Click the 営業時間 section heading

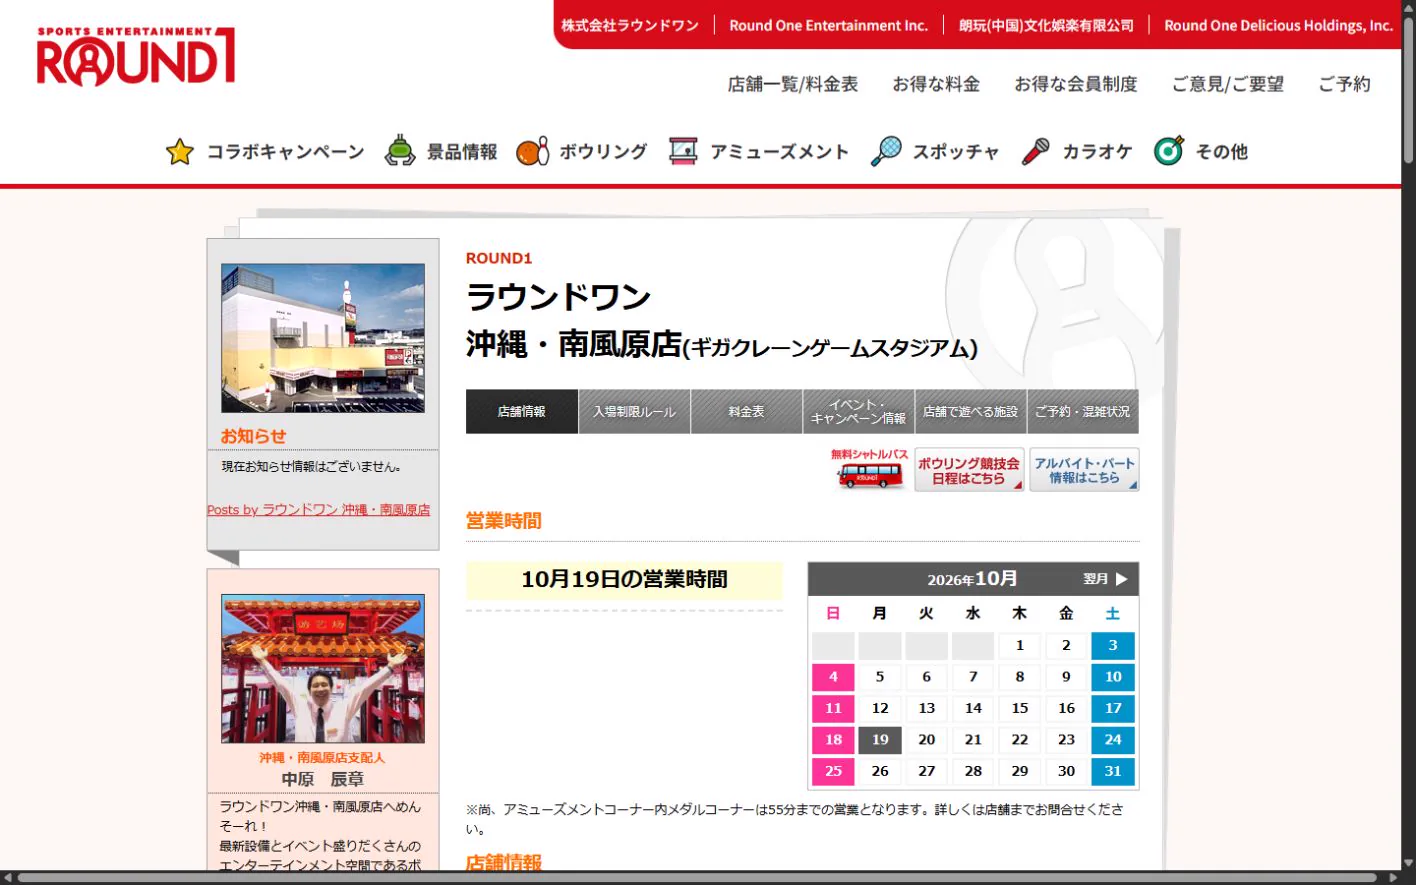pyautogui.click(x=503, y=521)
